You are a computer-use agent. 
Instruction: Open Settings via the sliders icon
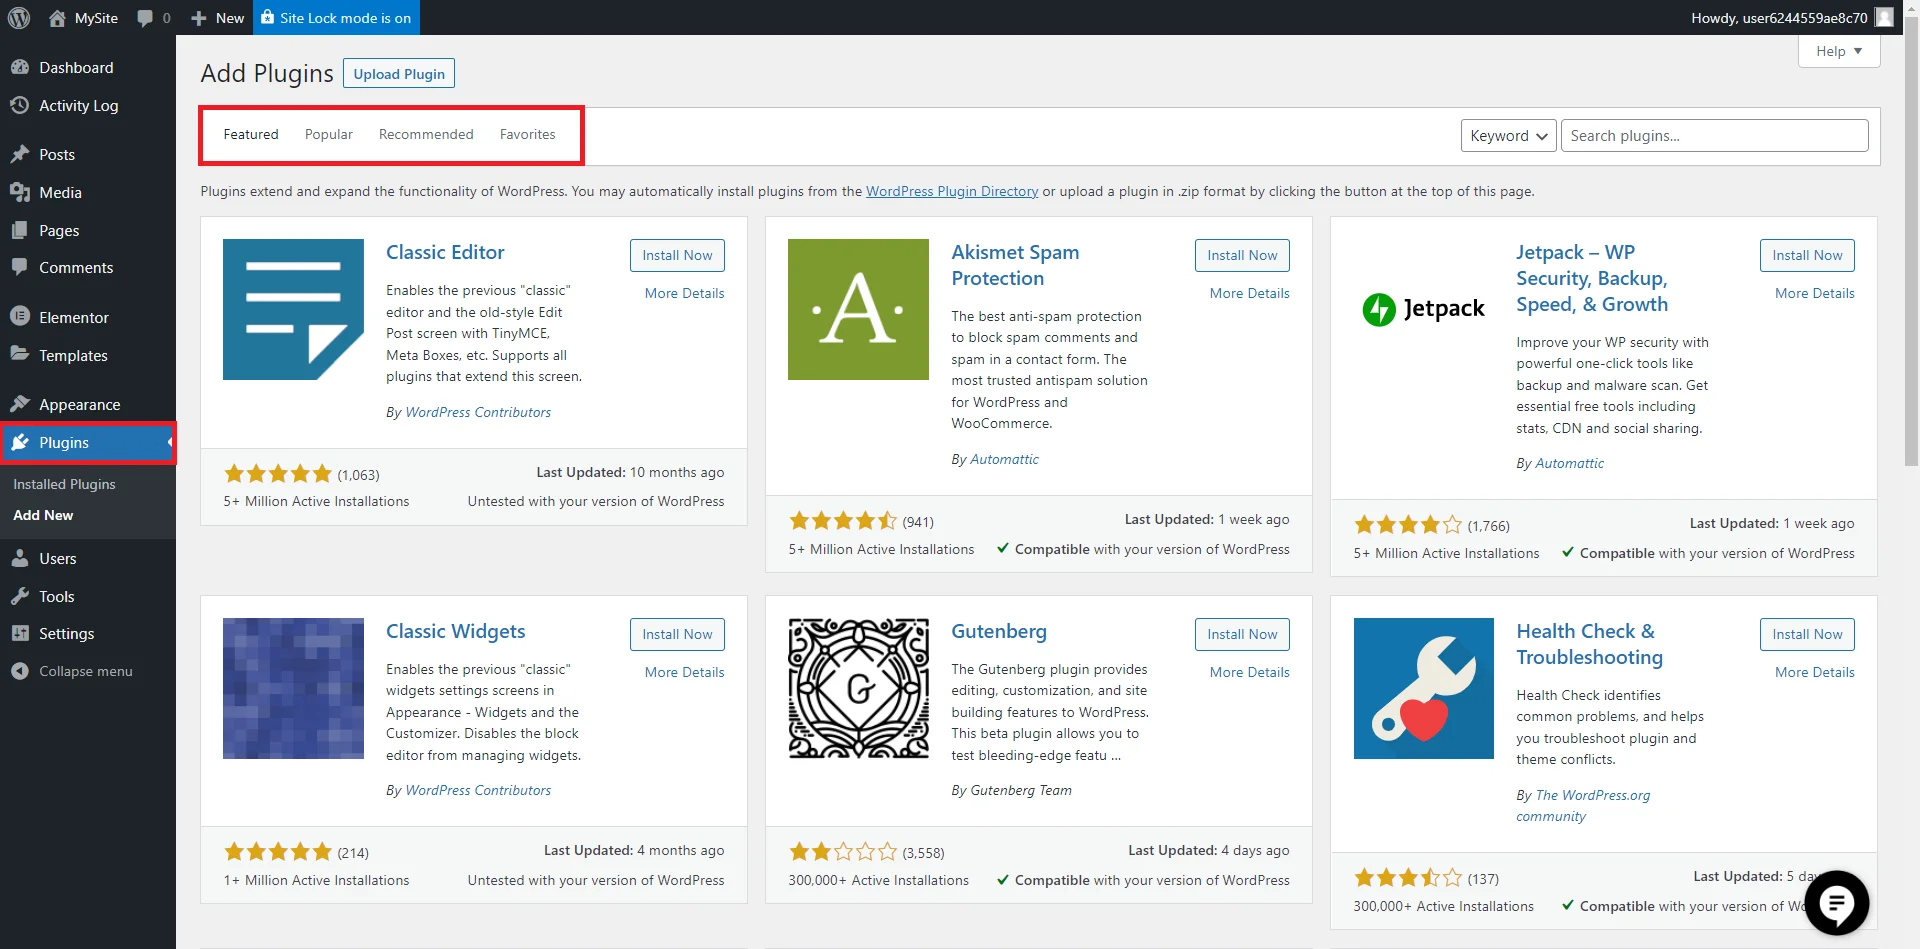coord(22,633)
